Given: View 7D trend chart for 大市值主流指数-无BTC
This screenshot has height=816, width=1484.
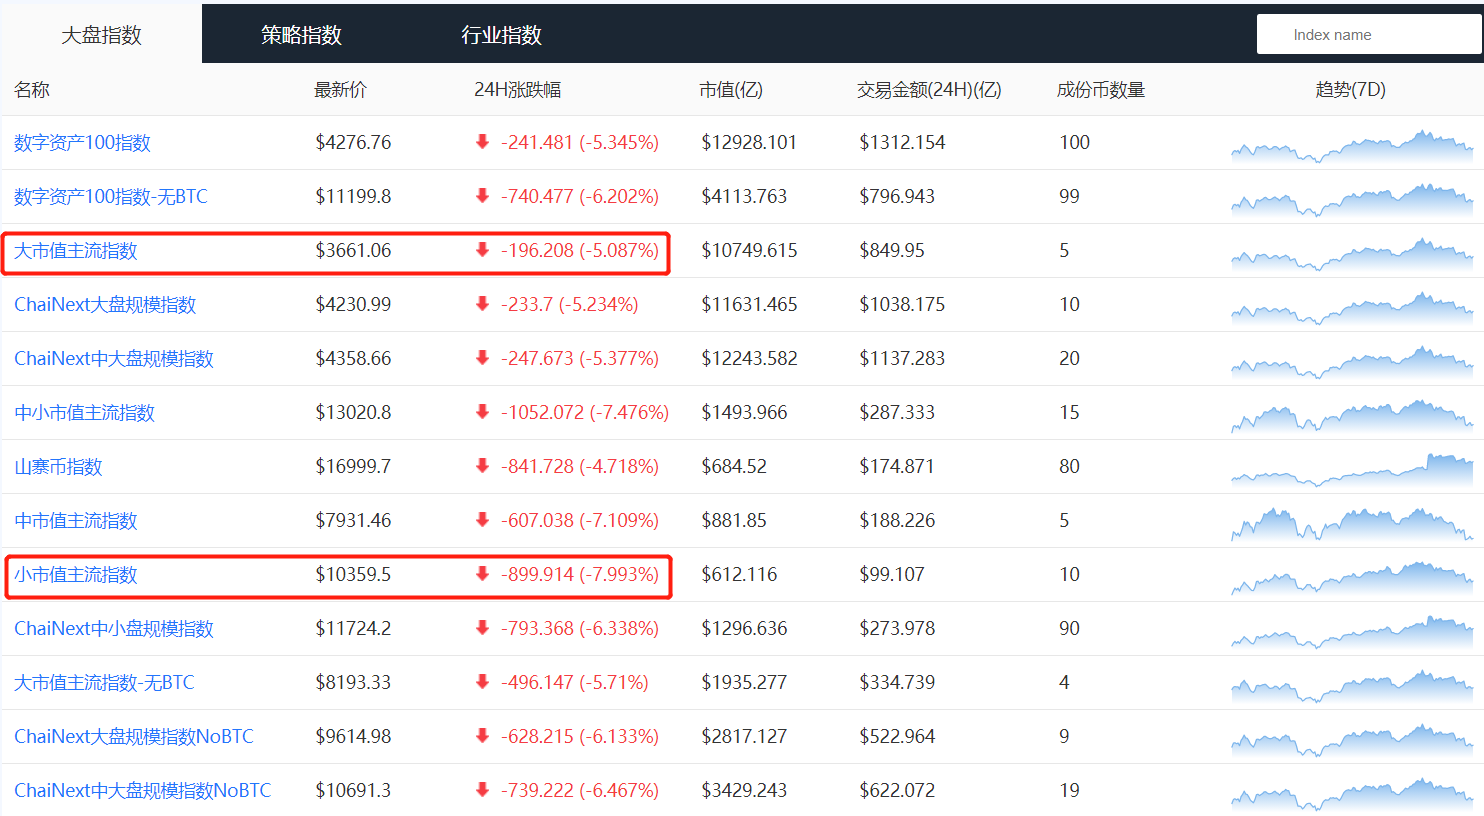Looking at the screenshot, I should (x=1352, y=686).
